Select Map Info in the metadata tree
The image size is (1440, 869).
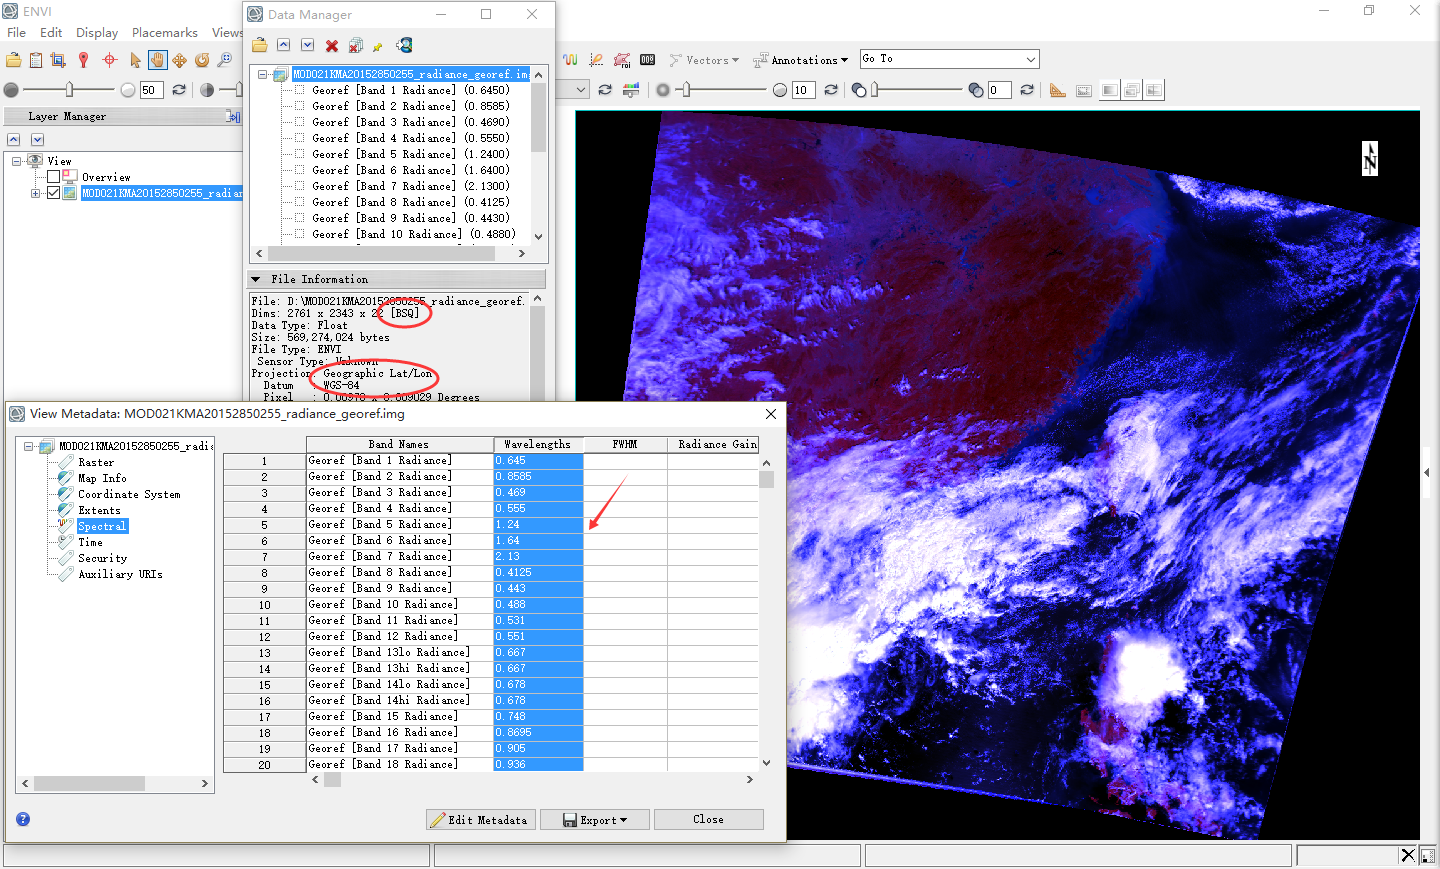[x=102, y=478]
